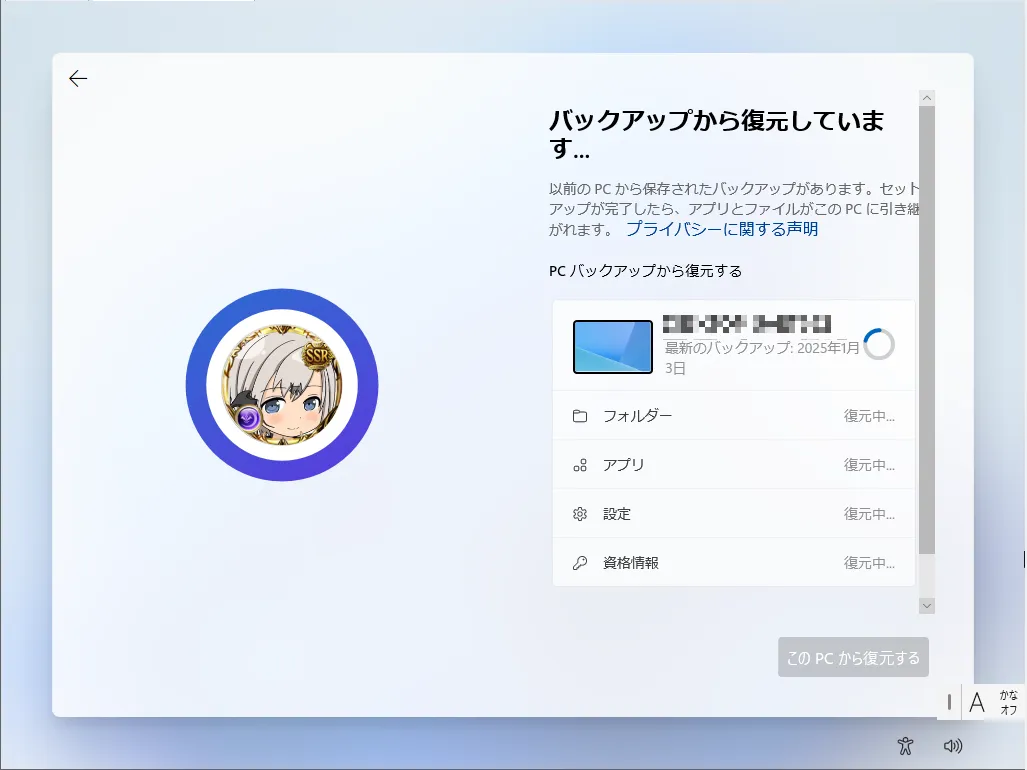This screenshot has width=1027, height=770.
Task: Click the IME toolbar grip handle
Action: [949, 703]
